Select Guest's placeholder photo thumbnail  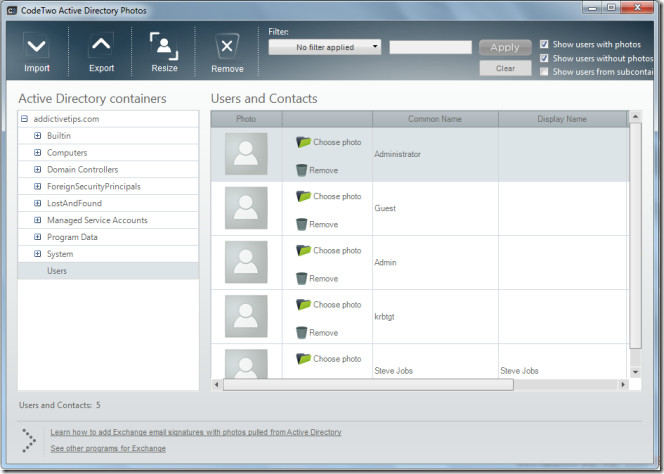coord(246,208)
